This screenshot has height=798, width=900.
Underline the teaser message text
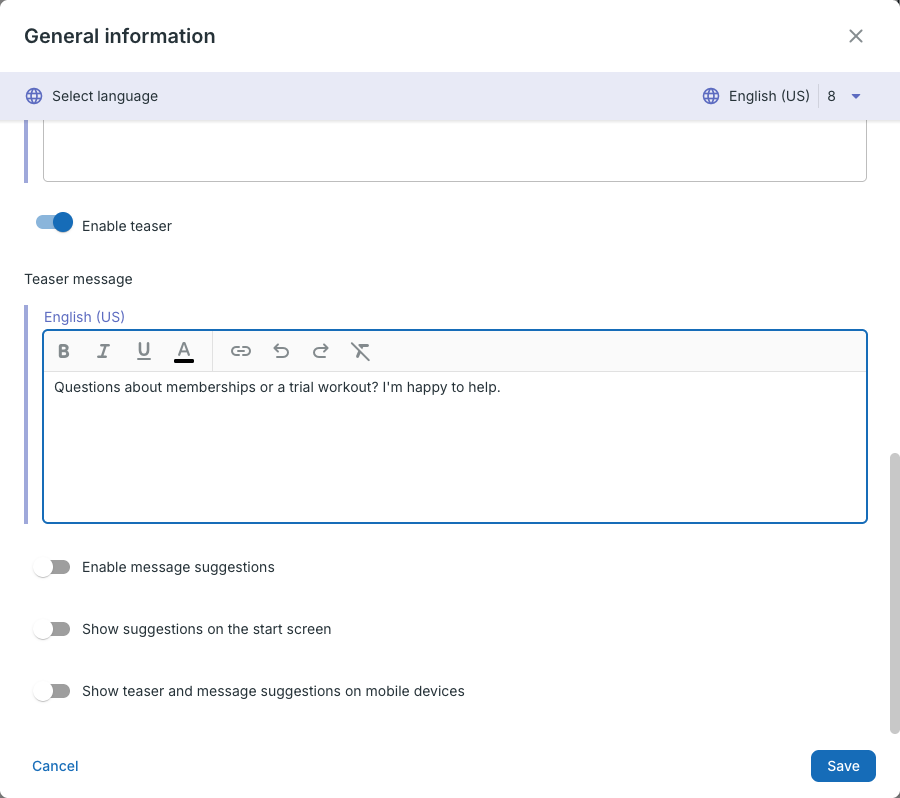143,351
